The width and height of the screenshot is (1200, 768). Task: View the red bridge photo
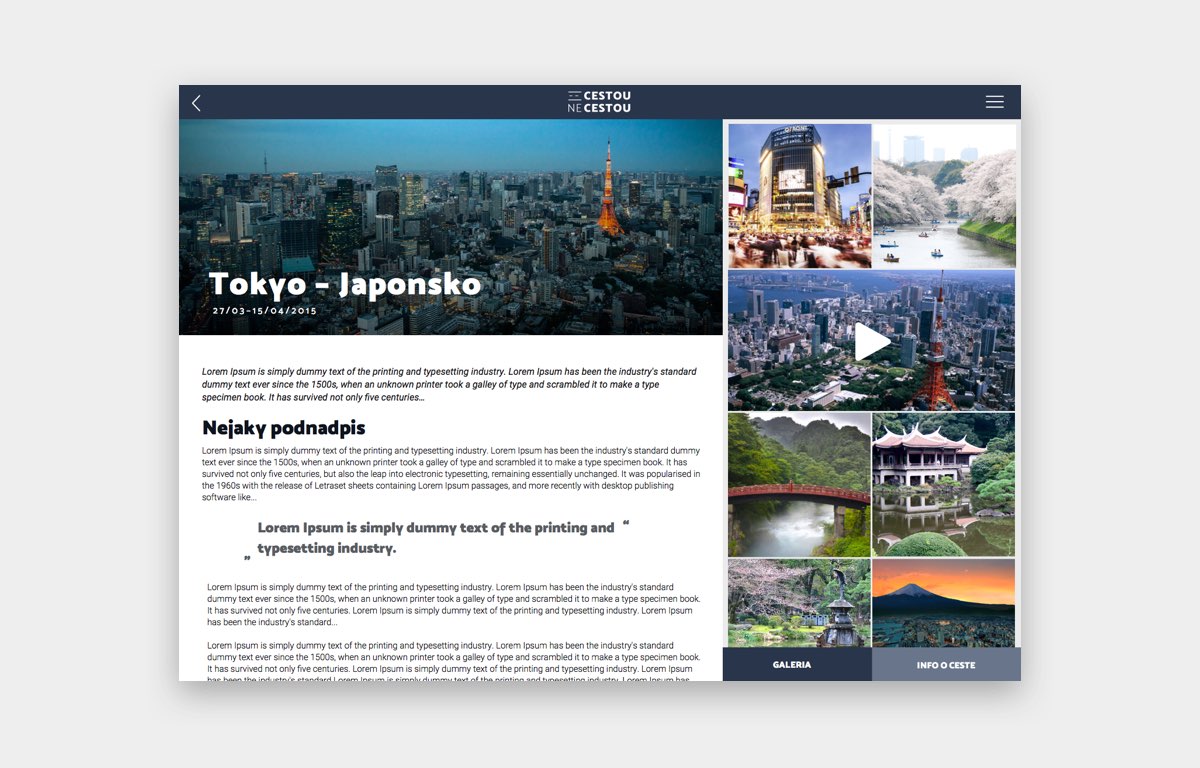click(799, 485)
